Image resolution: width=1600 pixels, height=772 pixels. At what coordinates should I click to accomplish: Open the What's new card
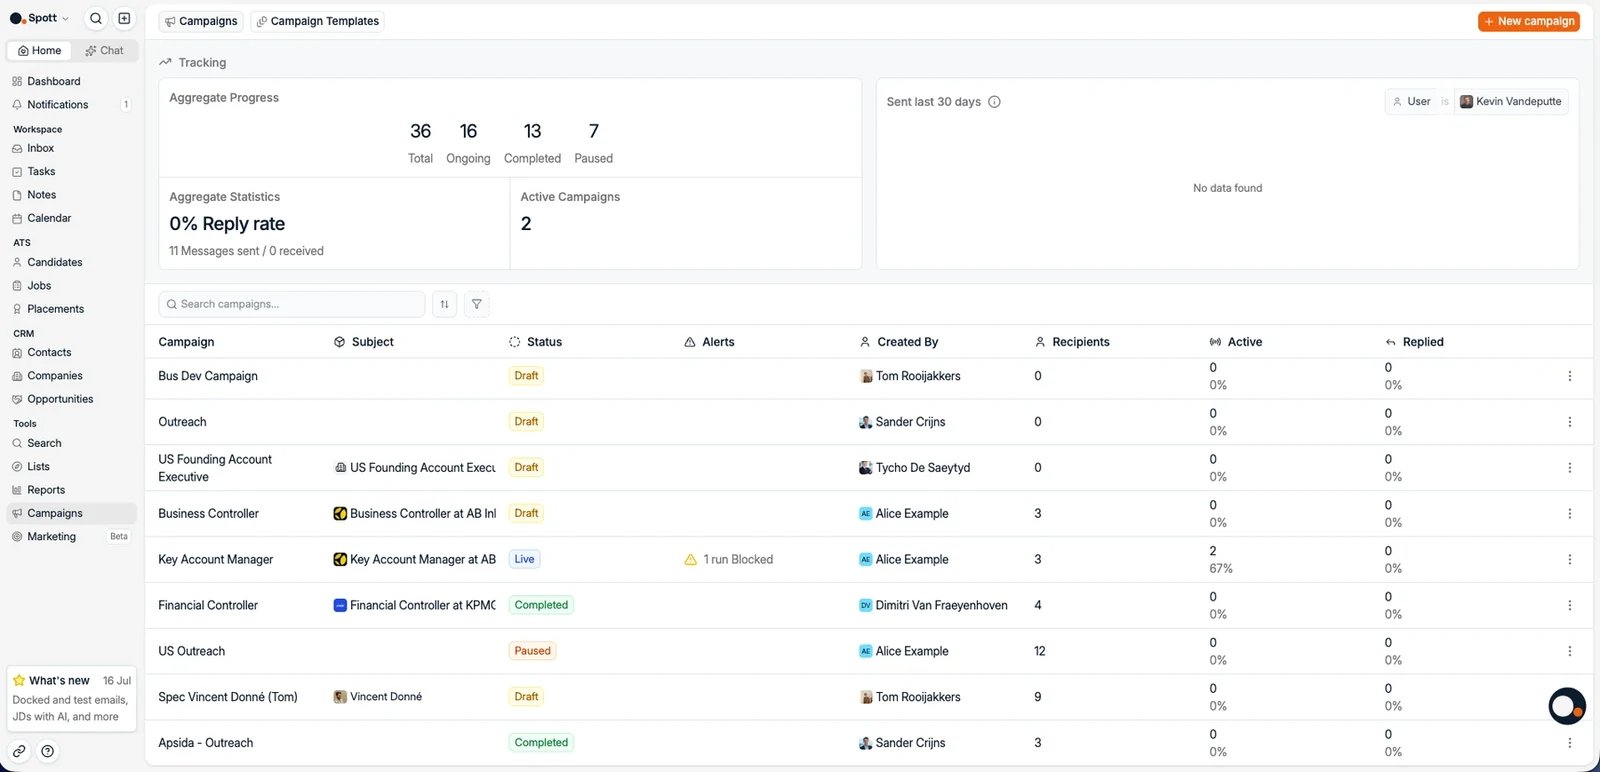tap(71, 698)
